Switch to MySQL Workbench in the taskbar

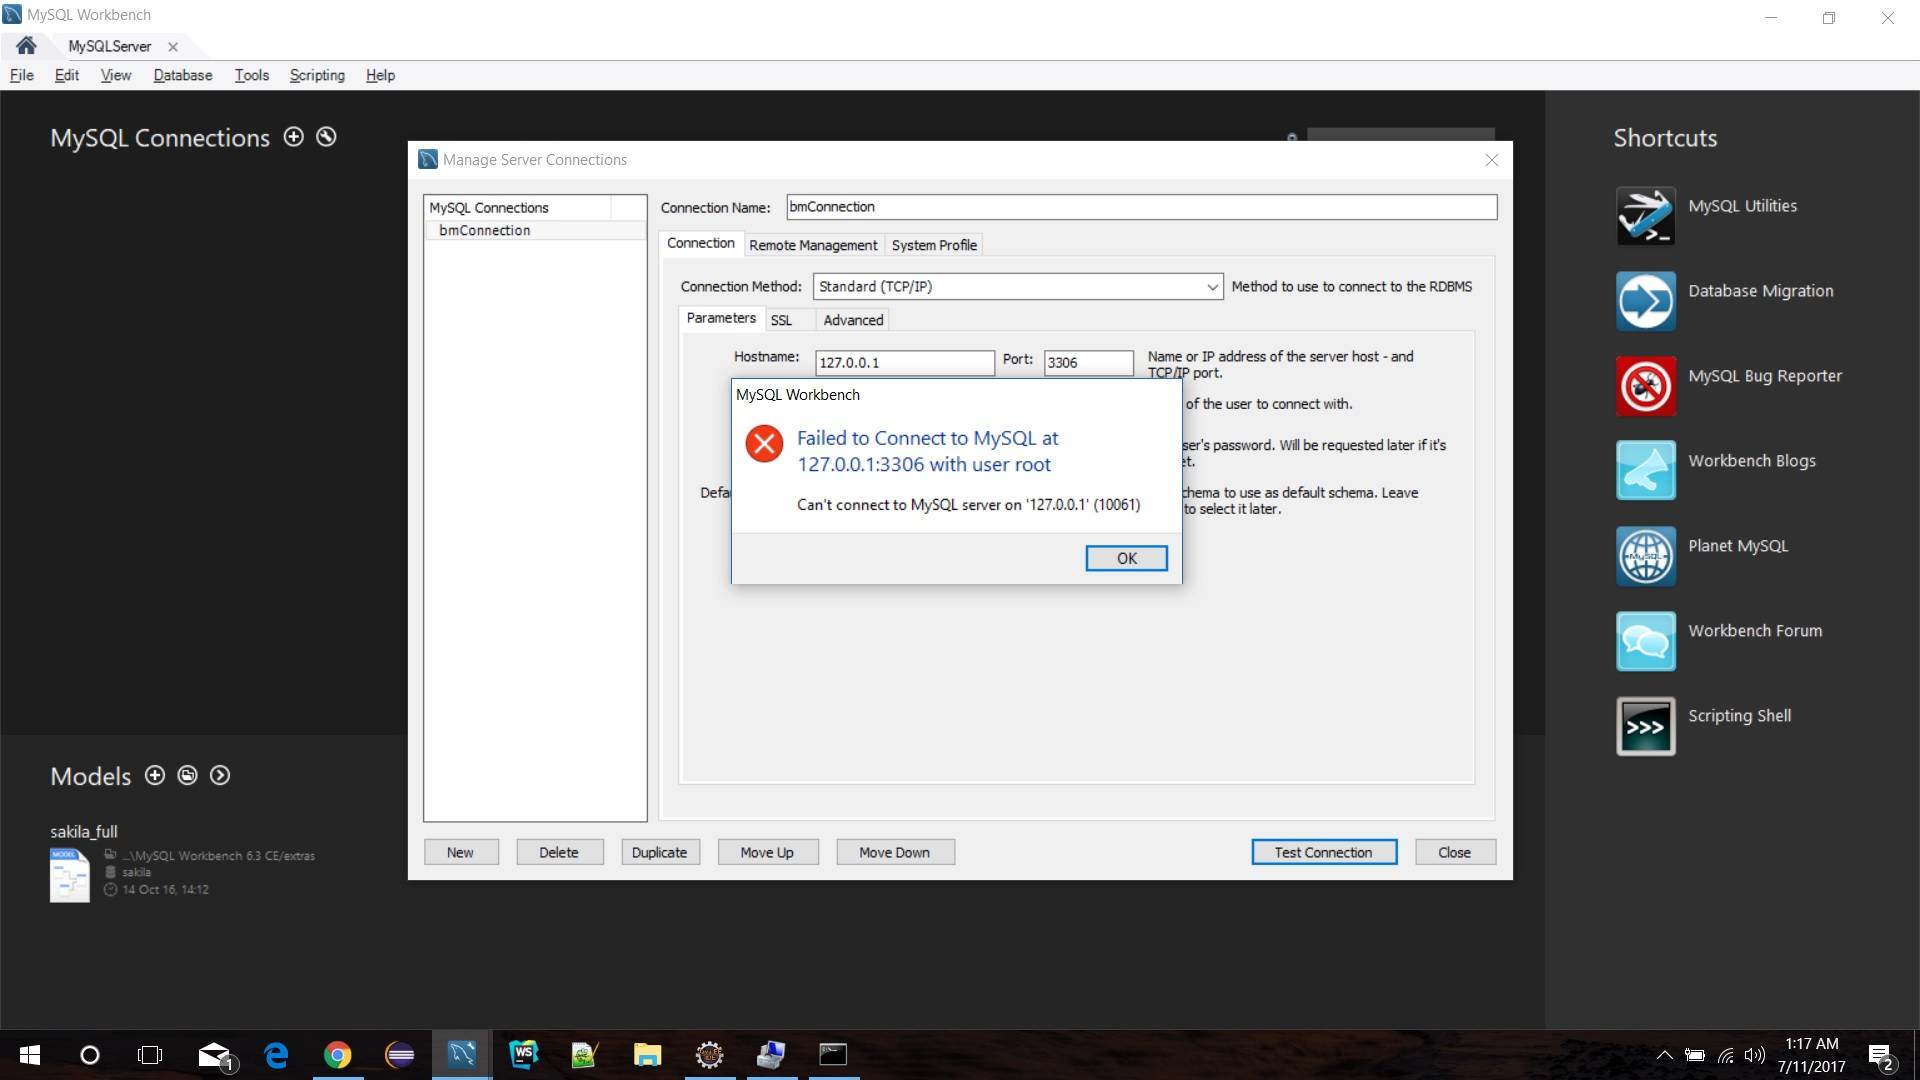pyautogui.click(x=461, y=1055)
